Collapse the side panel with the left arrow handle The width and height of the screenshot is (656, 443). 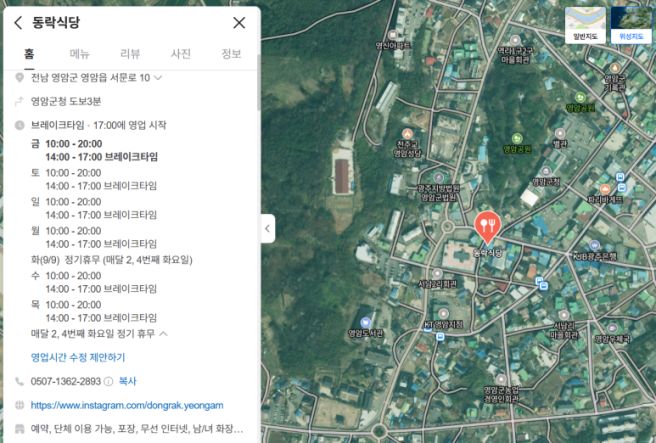(268, 228)
